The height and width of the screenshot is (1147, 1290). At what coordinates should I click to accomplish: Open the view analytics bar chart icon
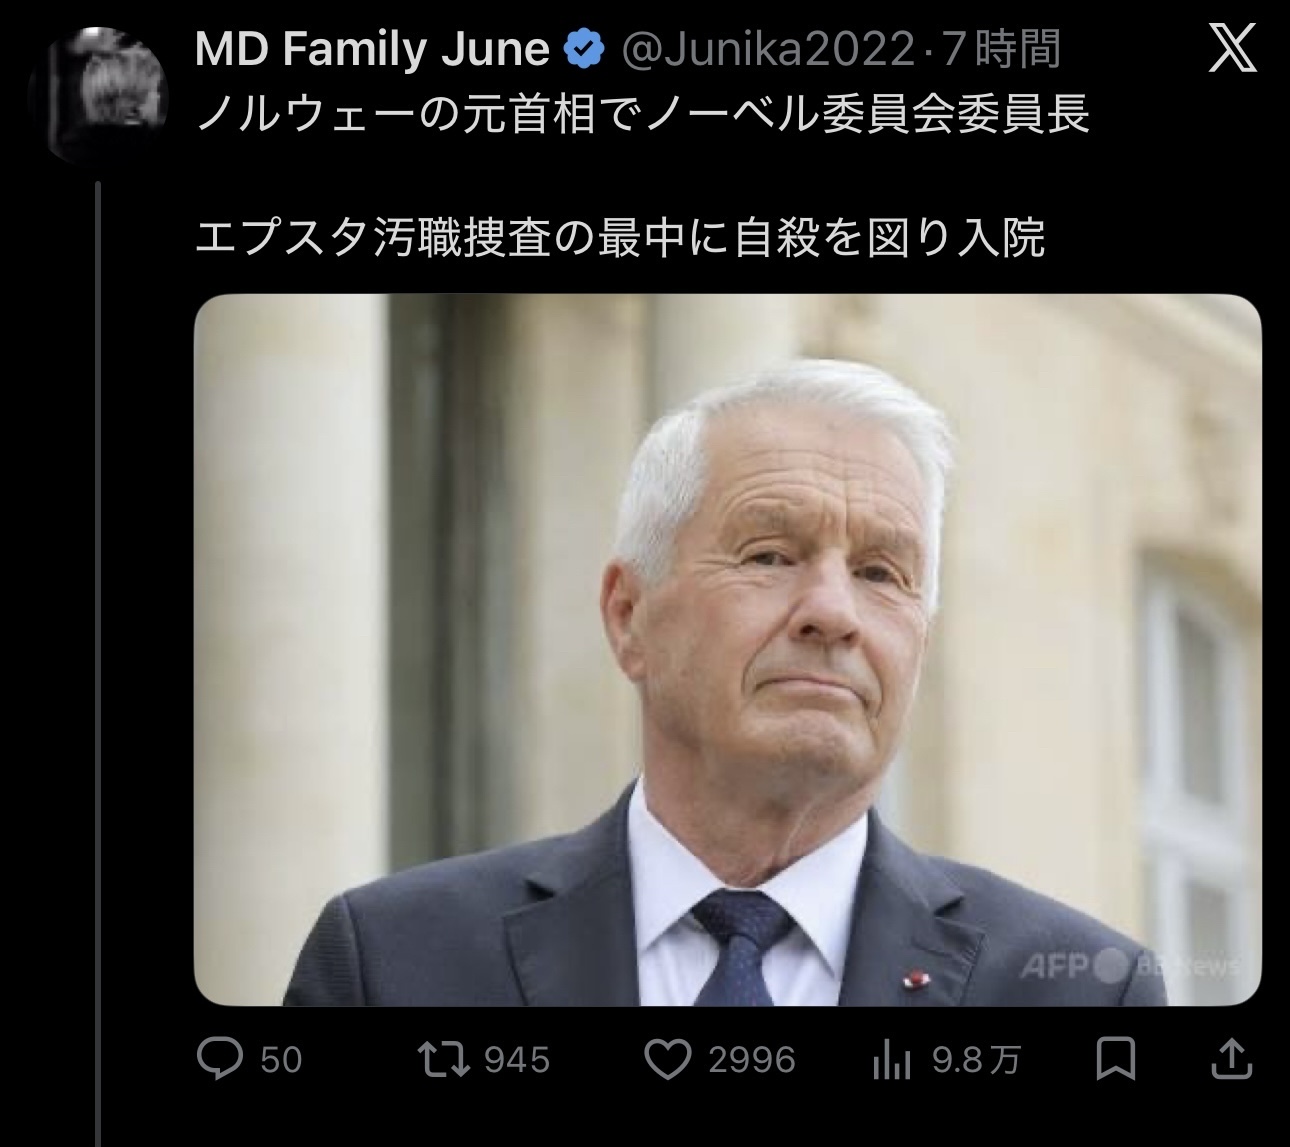pyautogui.click(x=891, y=1060)
